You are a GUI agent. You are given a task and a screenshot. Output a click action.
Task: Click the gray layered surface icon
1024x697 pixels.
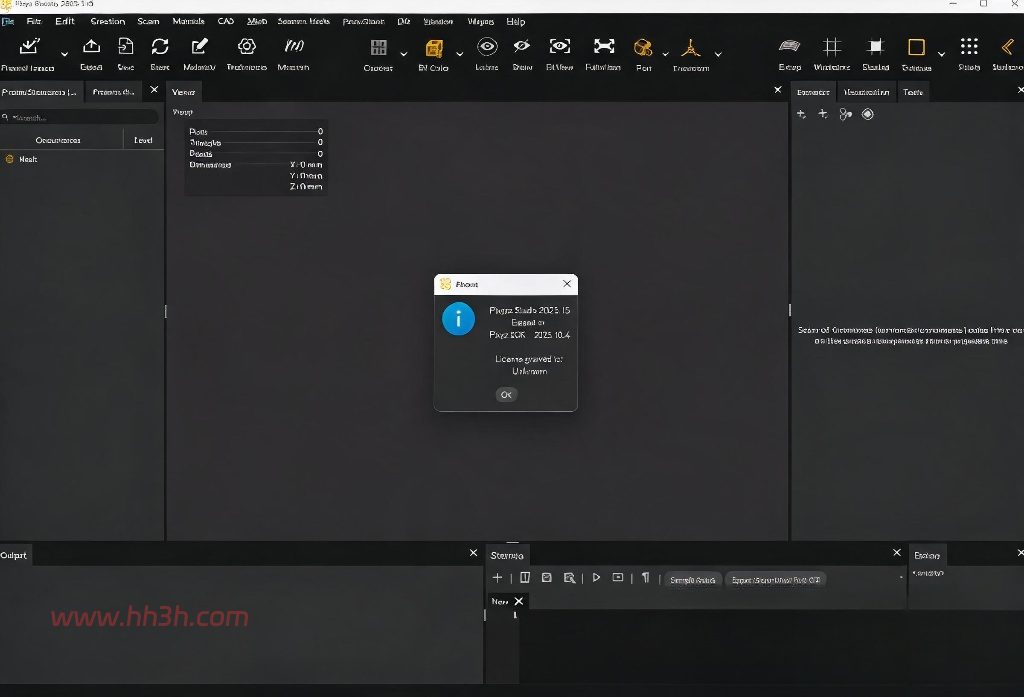click(790, 46)
